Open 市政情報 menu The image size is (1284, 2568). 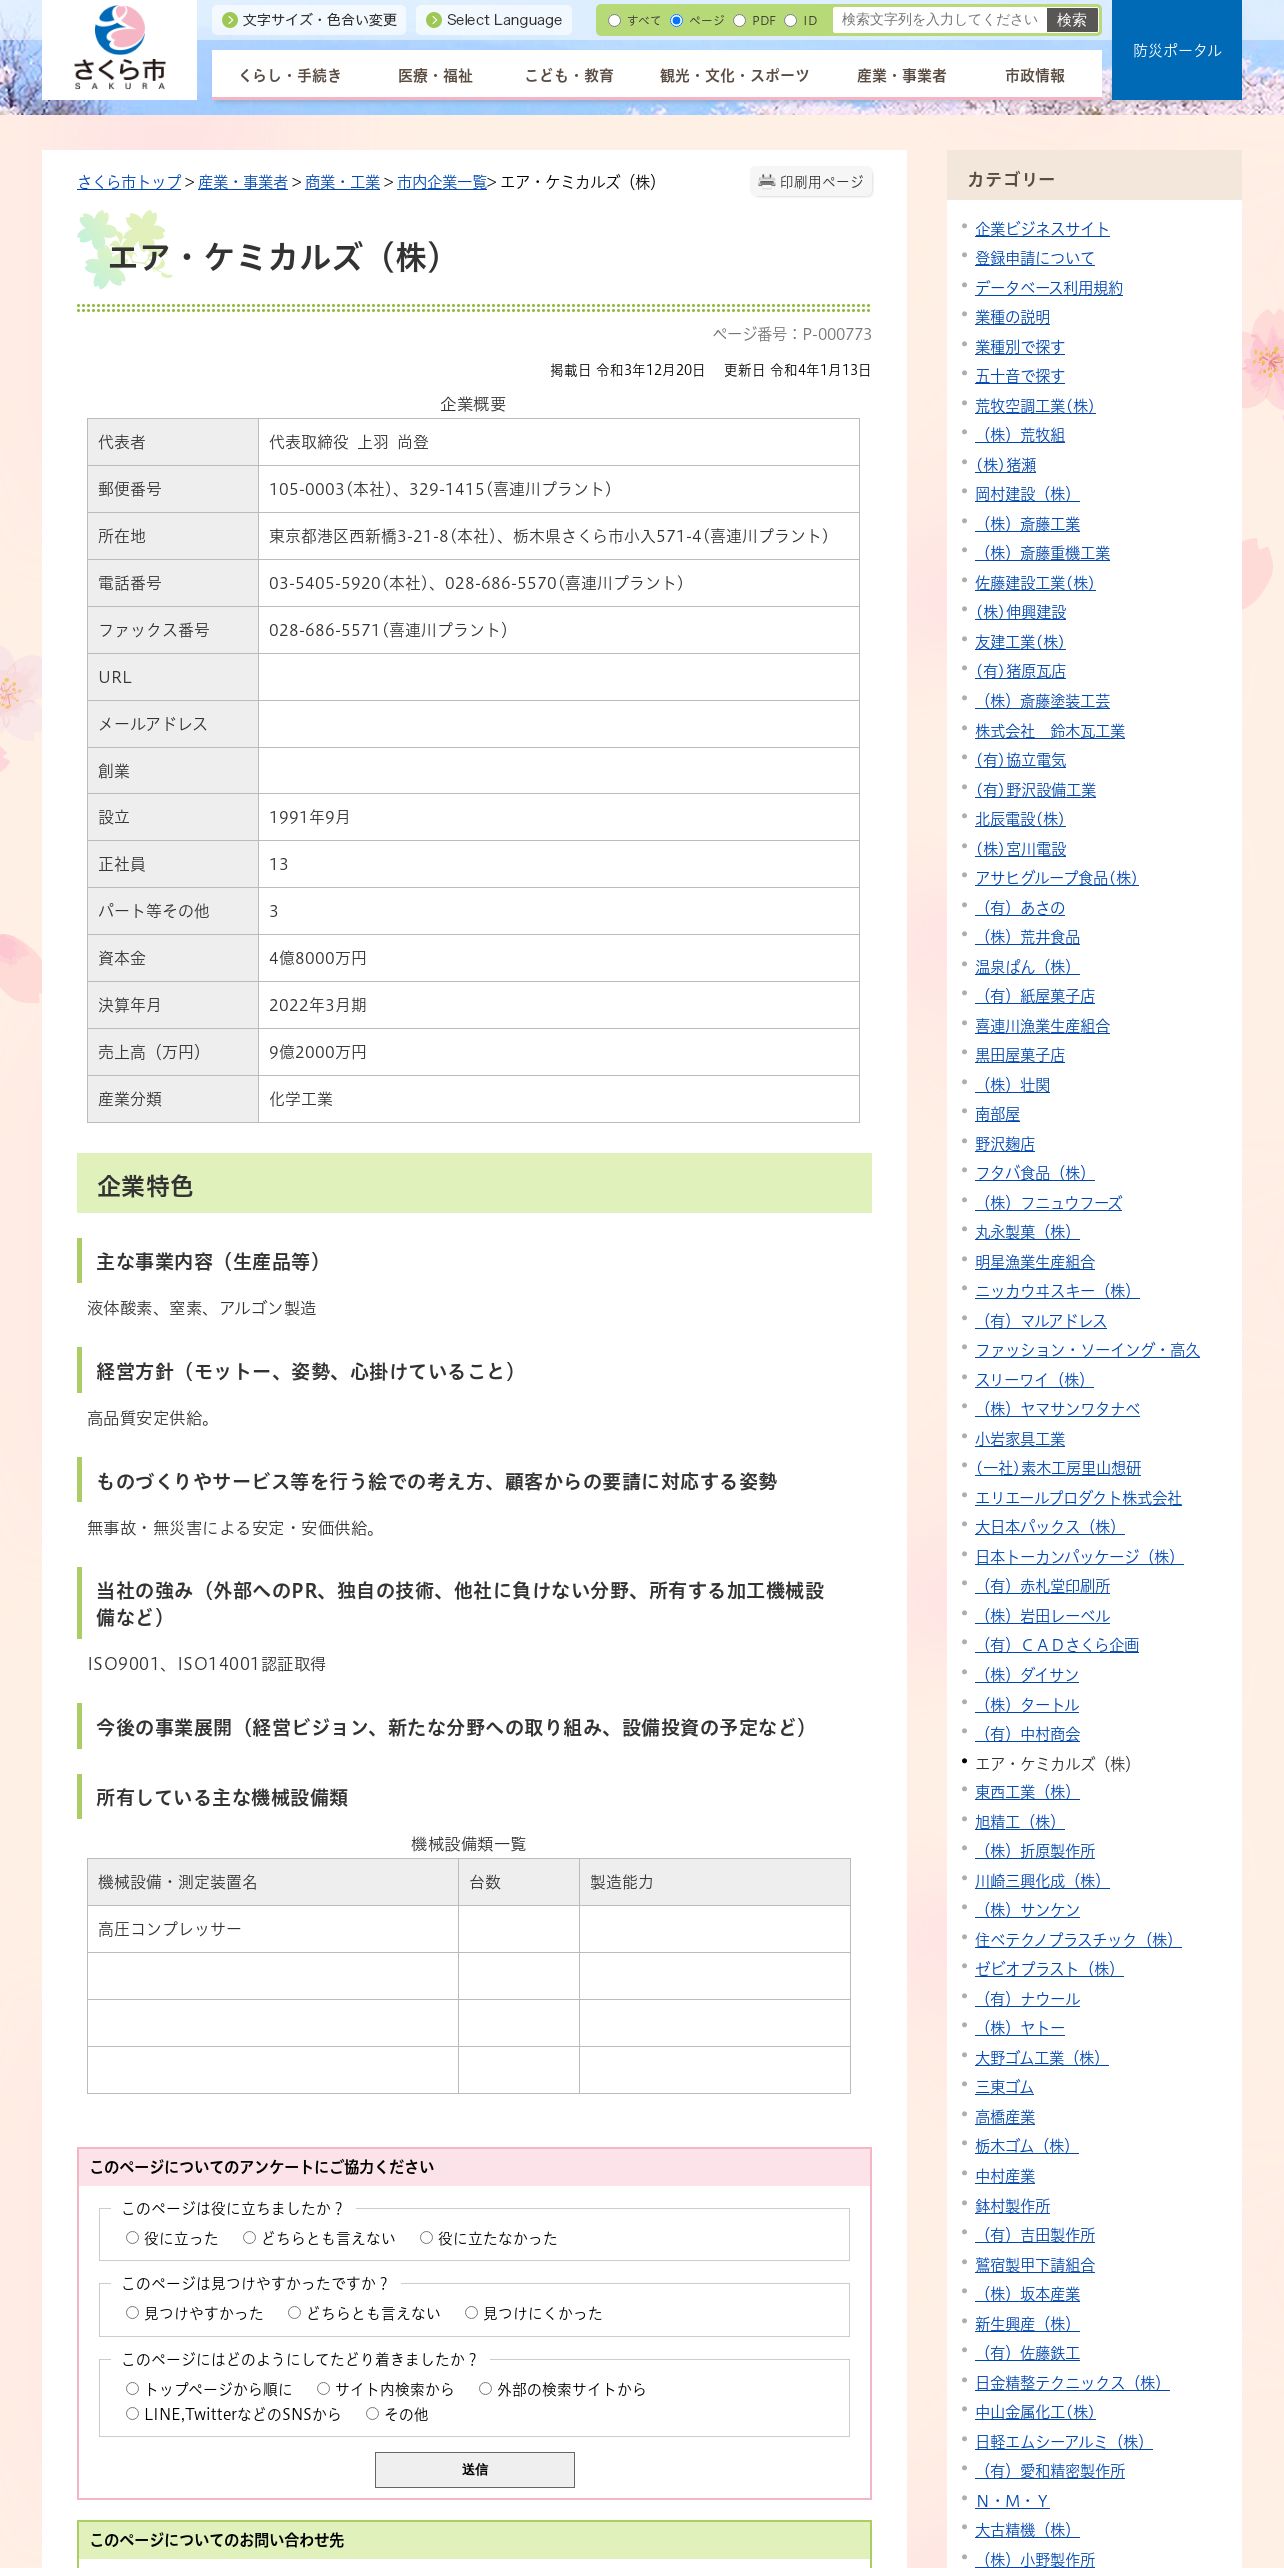(x=1035, y=75)
